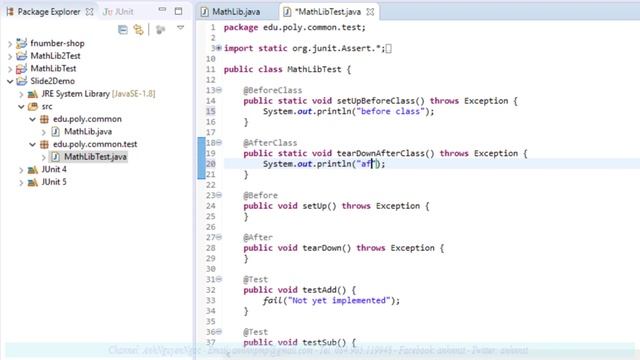This screenshot has height=360, width=640.
Task: Expand MathLibTest.java in the tree
Action: [44, 158]
